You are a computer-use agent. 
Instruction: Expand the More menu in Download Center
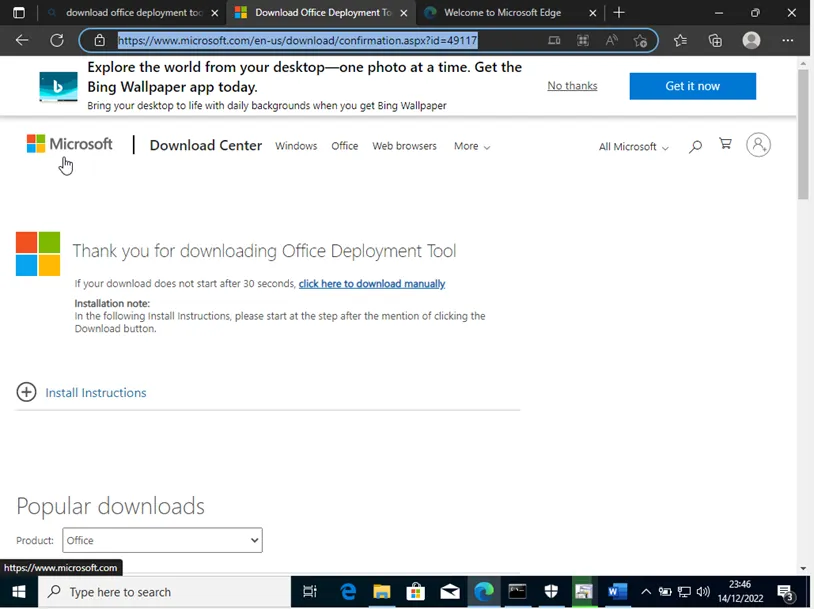[471, 146]
